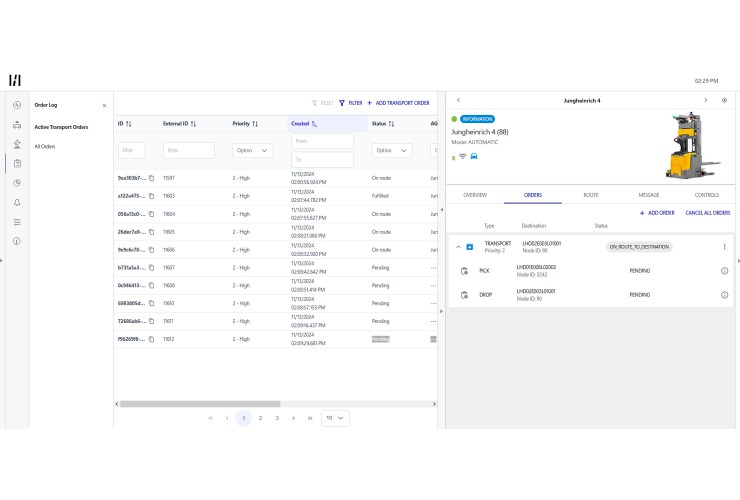Viewport: 740px width, 500px height.
Task: Click the Jungheinrich forklift image
Action: (693, 145)
